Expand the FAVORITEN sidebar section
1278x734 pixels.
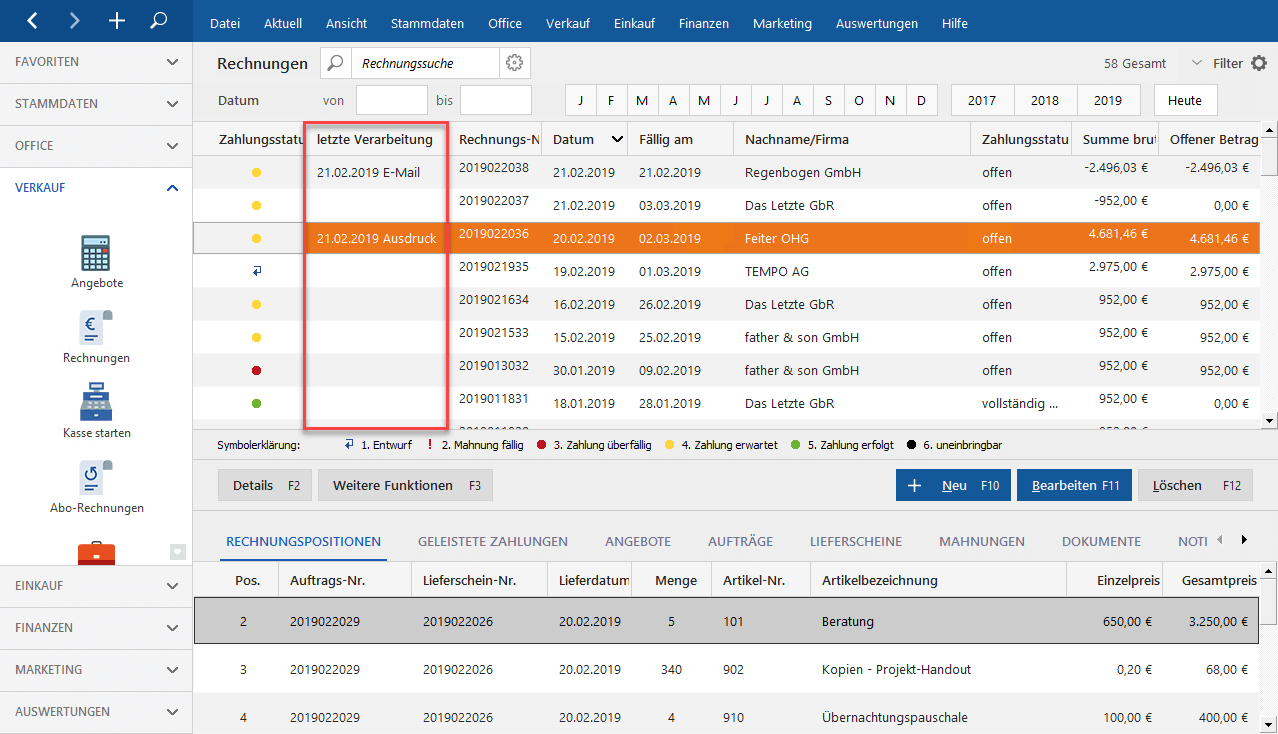(x=96, y=62)
